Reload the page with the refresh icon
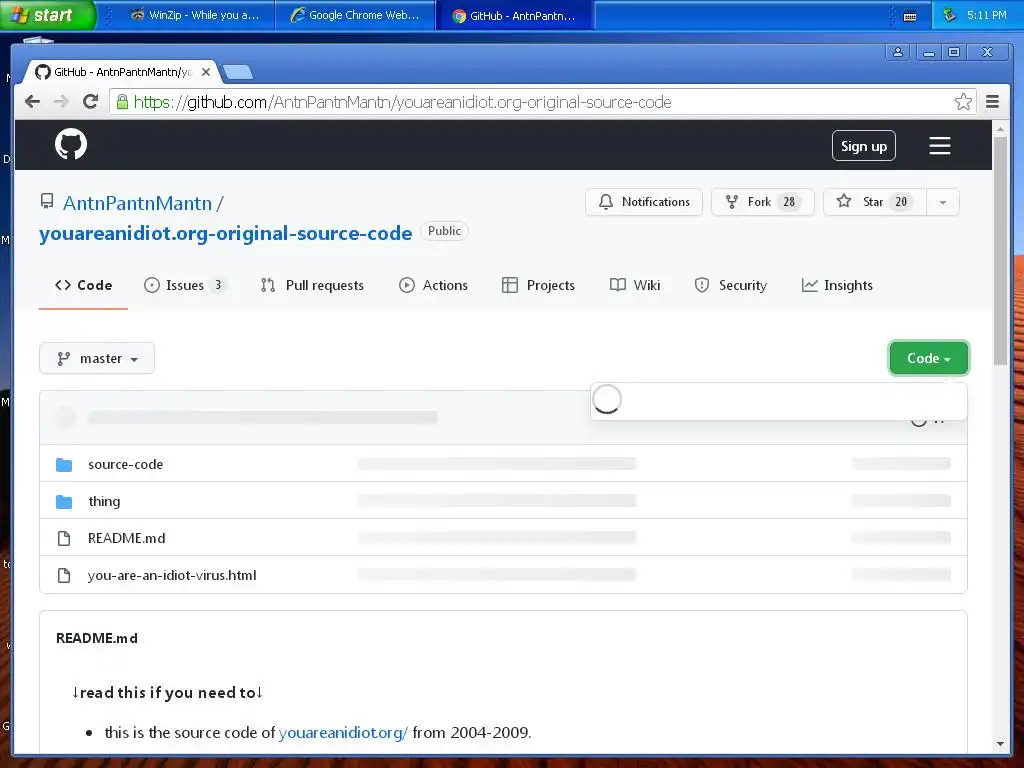Screen dimensions: 1024x768 (x=90, y=101)
